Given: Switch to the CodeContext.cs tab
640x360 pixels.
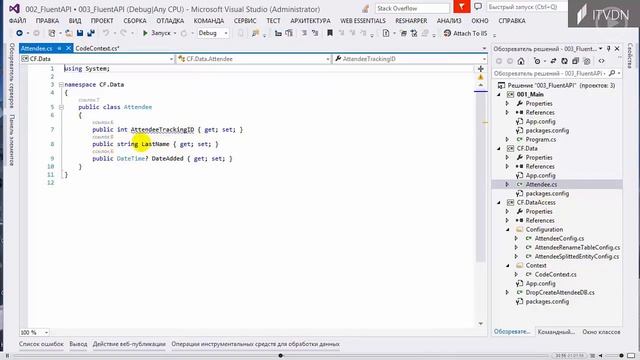Looking at the screenshot, I should (x=97, y=48).
